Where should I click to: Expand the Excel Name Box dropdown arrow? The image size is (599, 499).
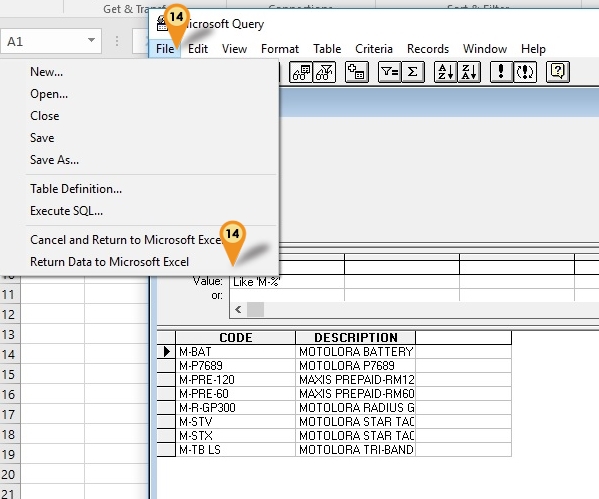point(91,40)
